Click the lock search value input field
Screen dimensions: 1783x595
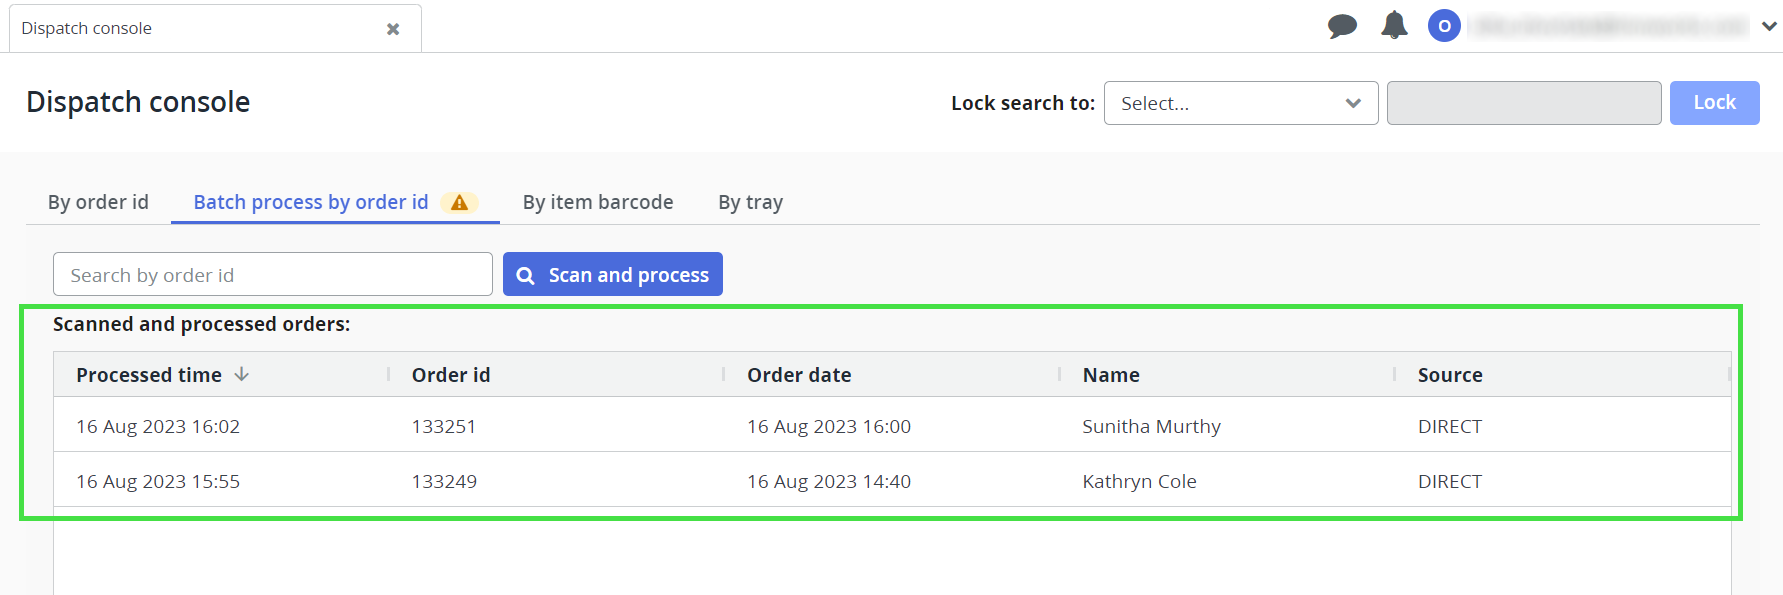[x=1523, y=103]
